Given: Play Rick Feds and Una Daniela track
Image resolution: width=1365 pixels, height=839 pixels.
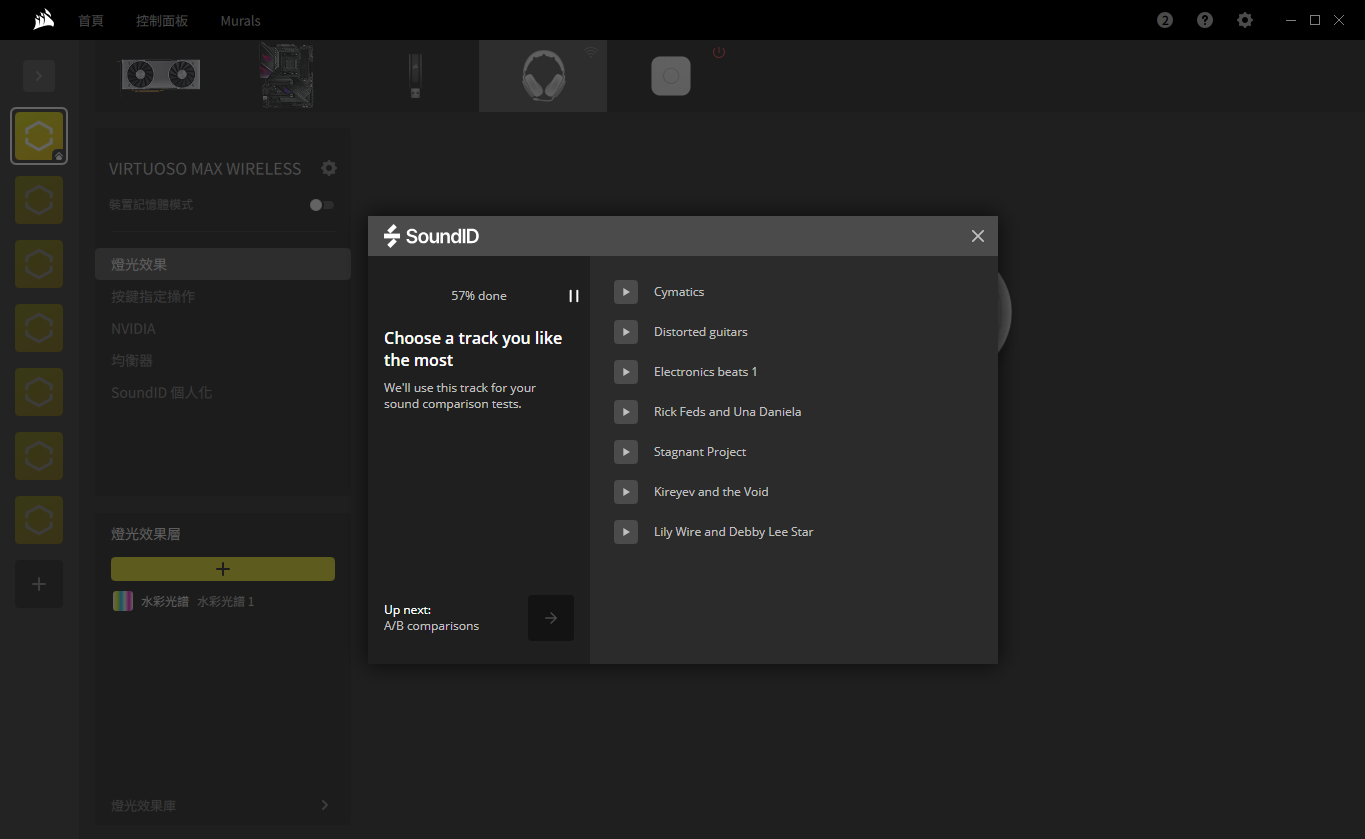Looking at the screenshot, I should click(x=625, y=412).
